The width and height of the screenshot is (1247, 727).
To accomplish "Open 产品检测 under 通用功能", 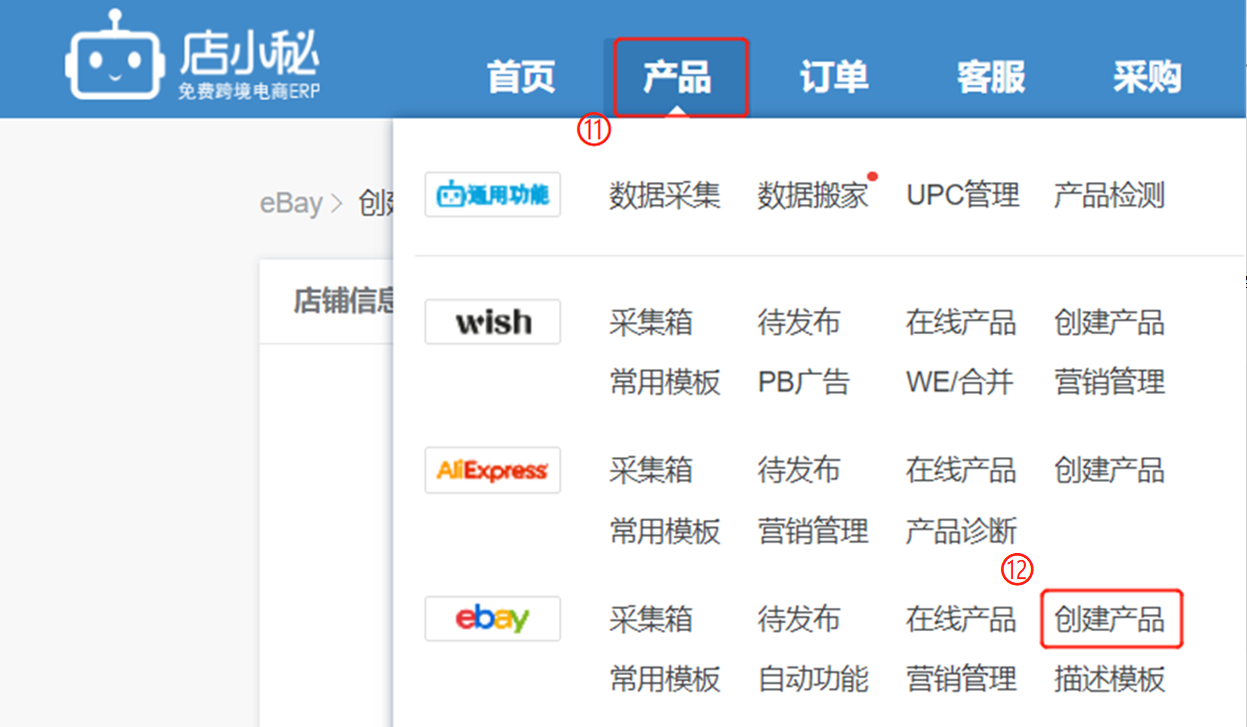I will tap(1110, 195).
